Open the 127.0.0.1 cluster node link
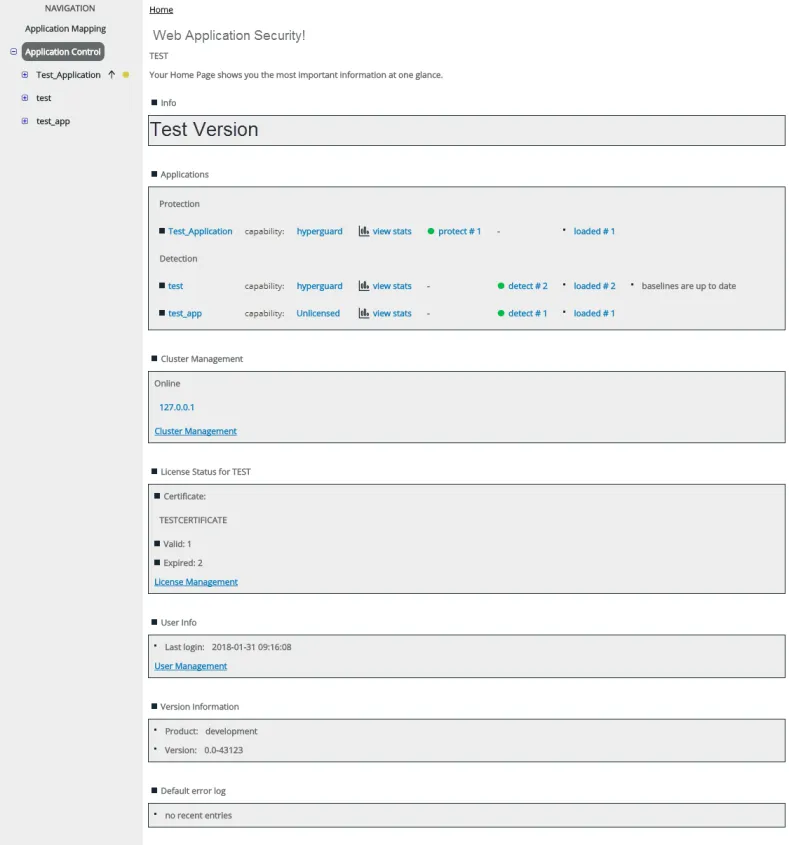The height and width of the screenshot is (845, 789). [x=177, y=407]
